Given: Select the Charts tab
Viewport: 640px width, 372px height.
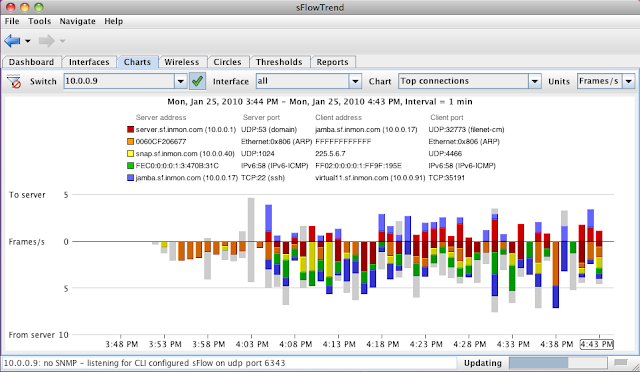Looking at the screenshot, I should [138, 62].
